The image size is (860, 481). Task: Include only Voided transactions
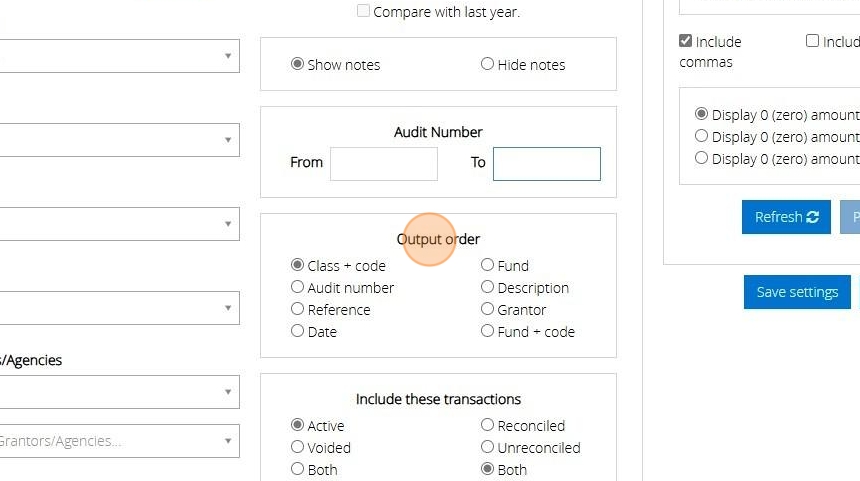pos(297,447)
